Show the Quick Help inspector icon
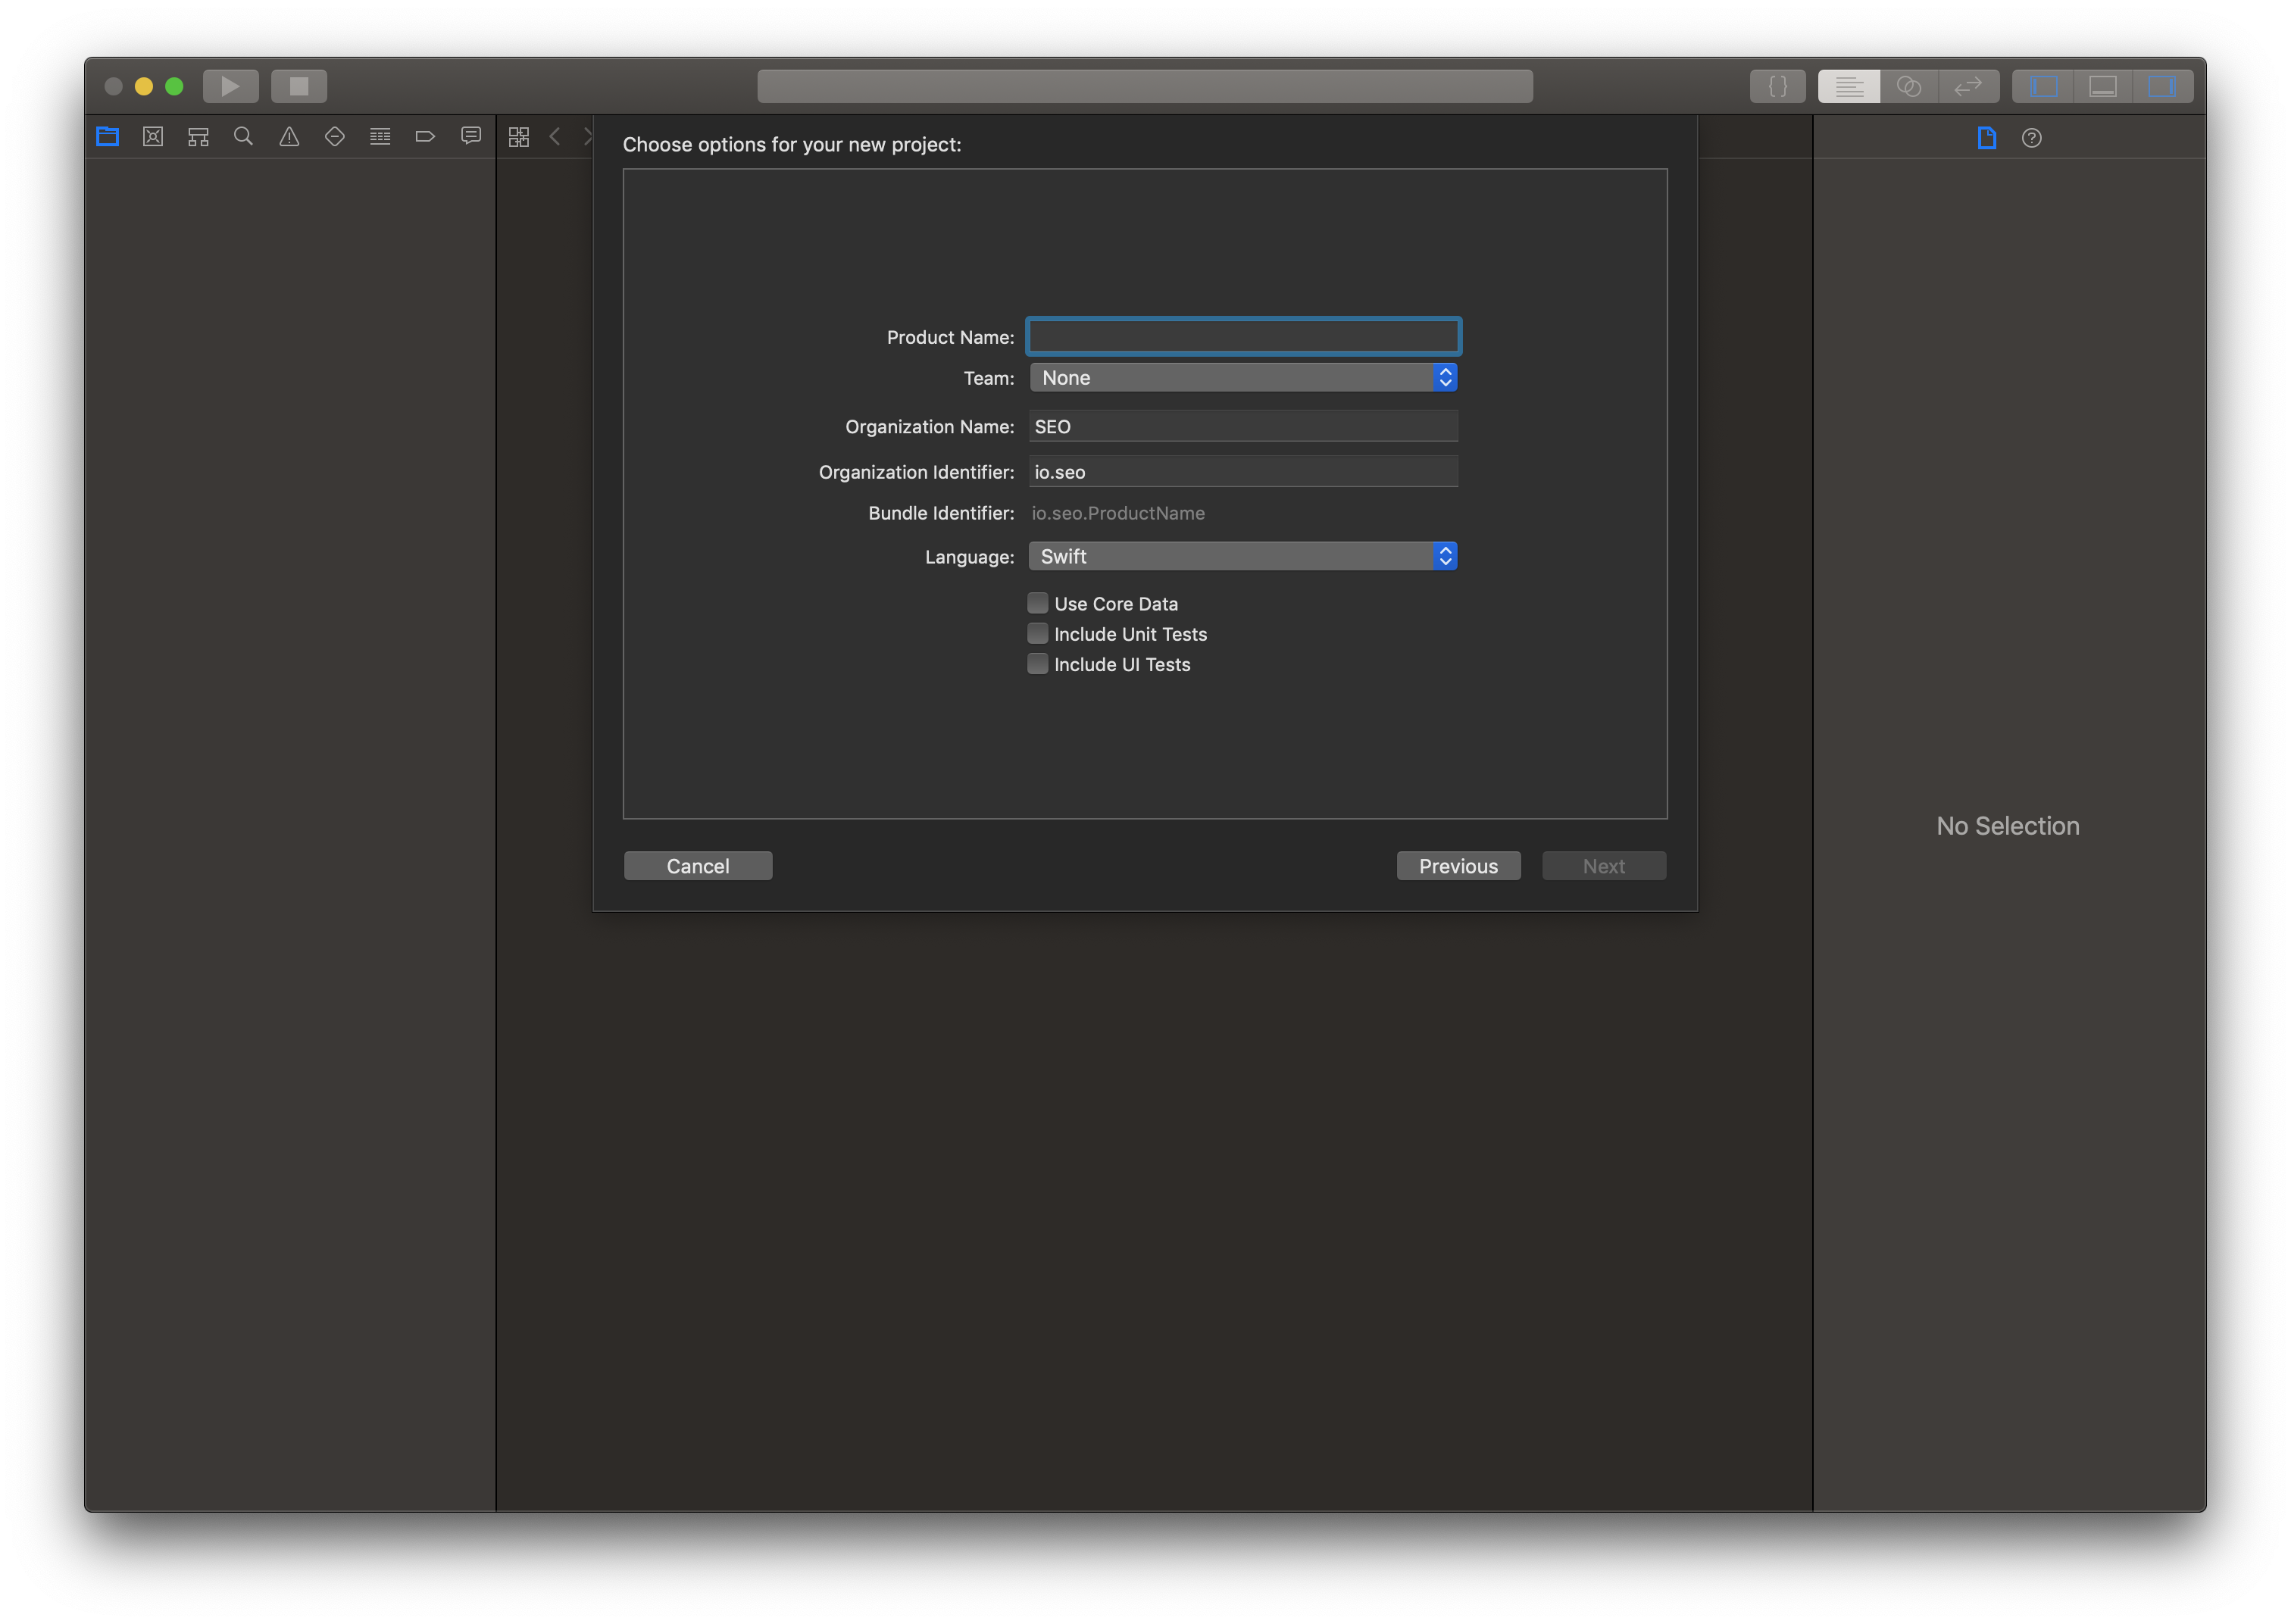This screenshot has width=2291, height=1624. [2031, 138]
